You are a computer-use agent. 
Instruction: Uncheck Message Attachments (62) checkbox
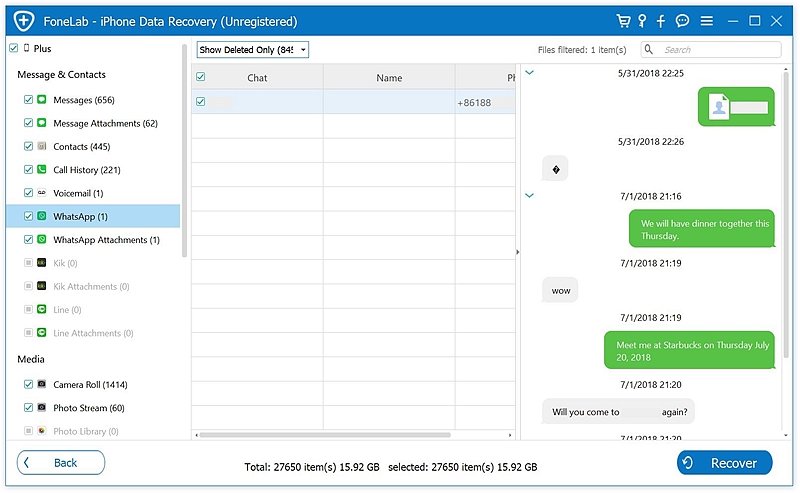[x=29, y=123]
